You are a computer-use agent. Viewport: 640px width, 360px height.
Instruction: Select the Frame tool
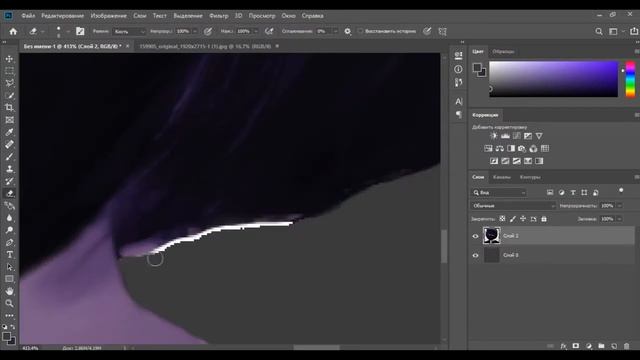pos(9,120)
